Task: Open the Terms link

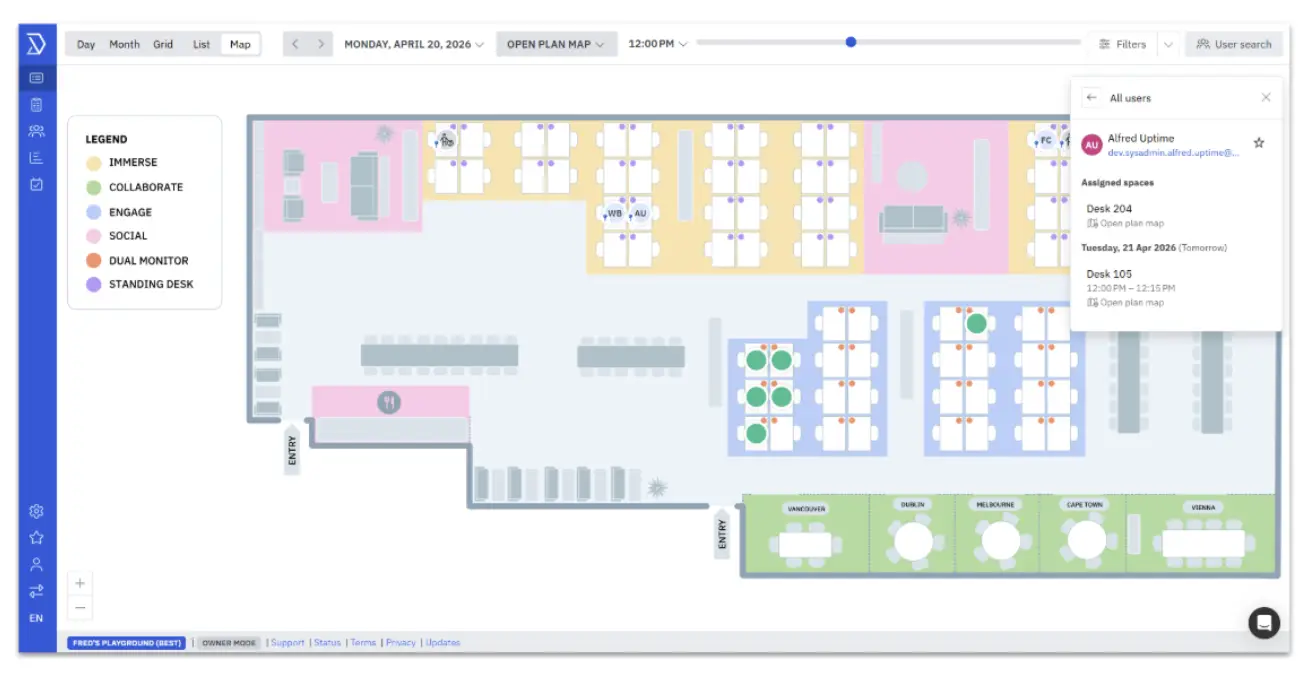Action: tap(363, 643)
